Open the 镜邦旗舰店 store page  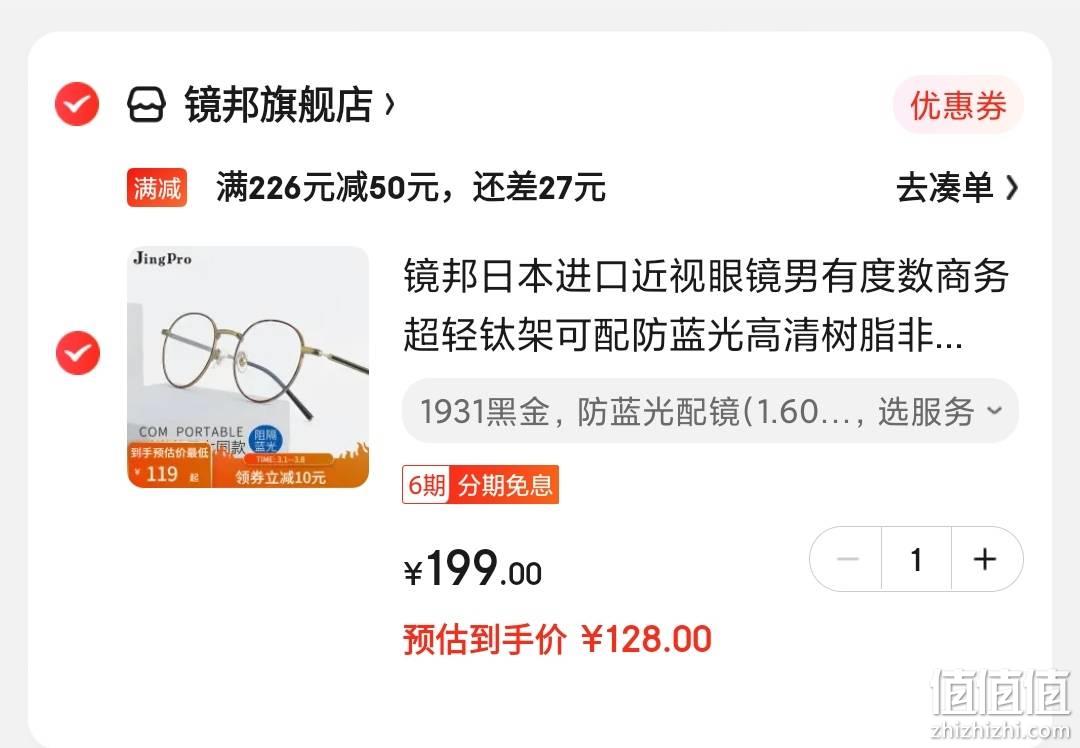pos(278,105)
